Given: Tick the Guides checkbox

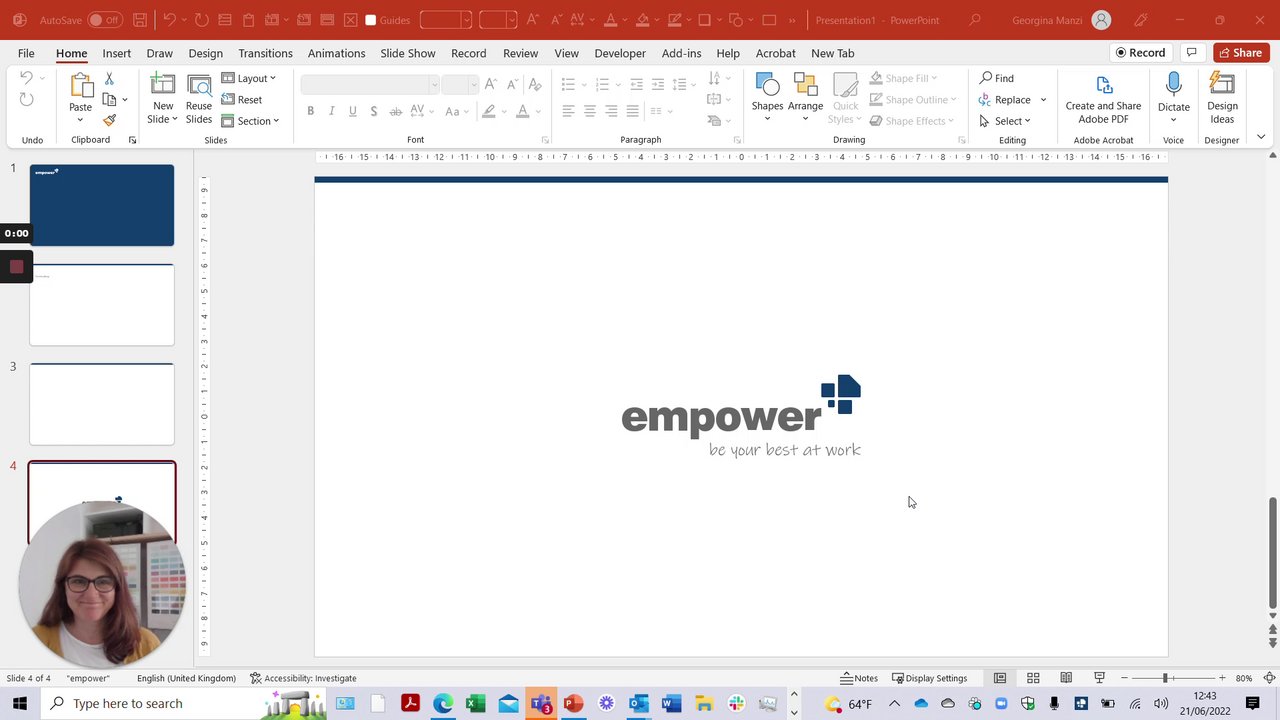Looking at the screenshot, I should click(371, 20).
